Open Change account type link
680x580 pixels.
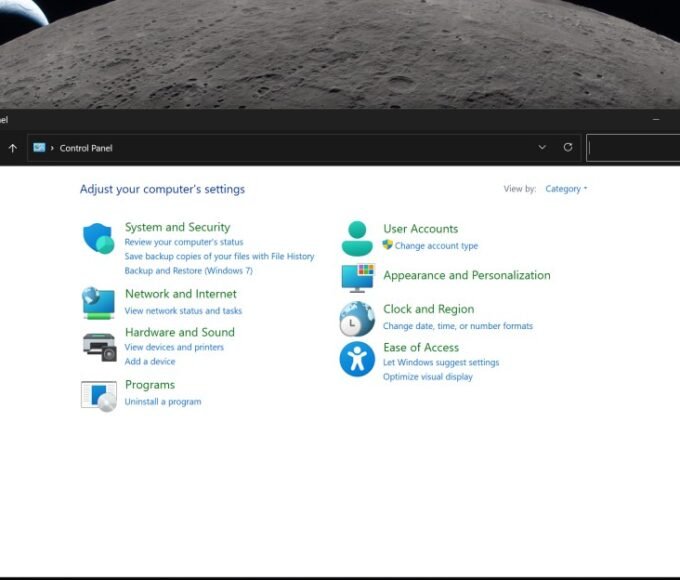click(x=436, y=246)
